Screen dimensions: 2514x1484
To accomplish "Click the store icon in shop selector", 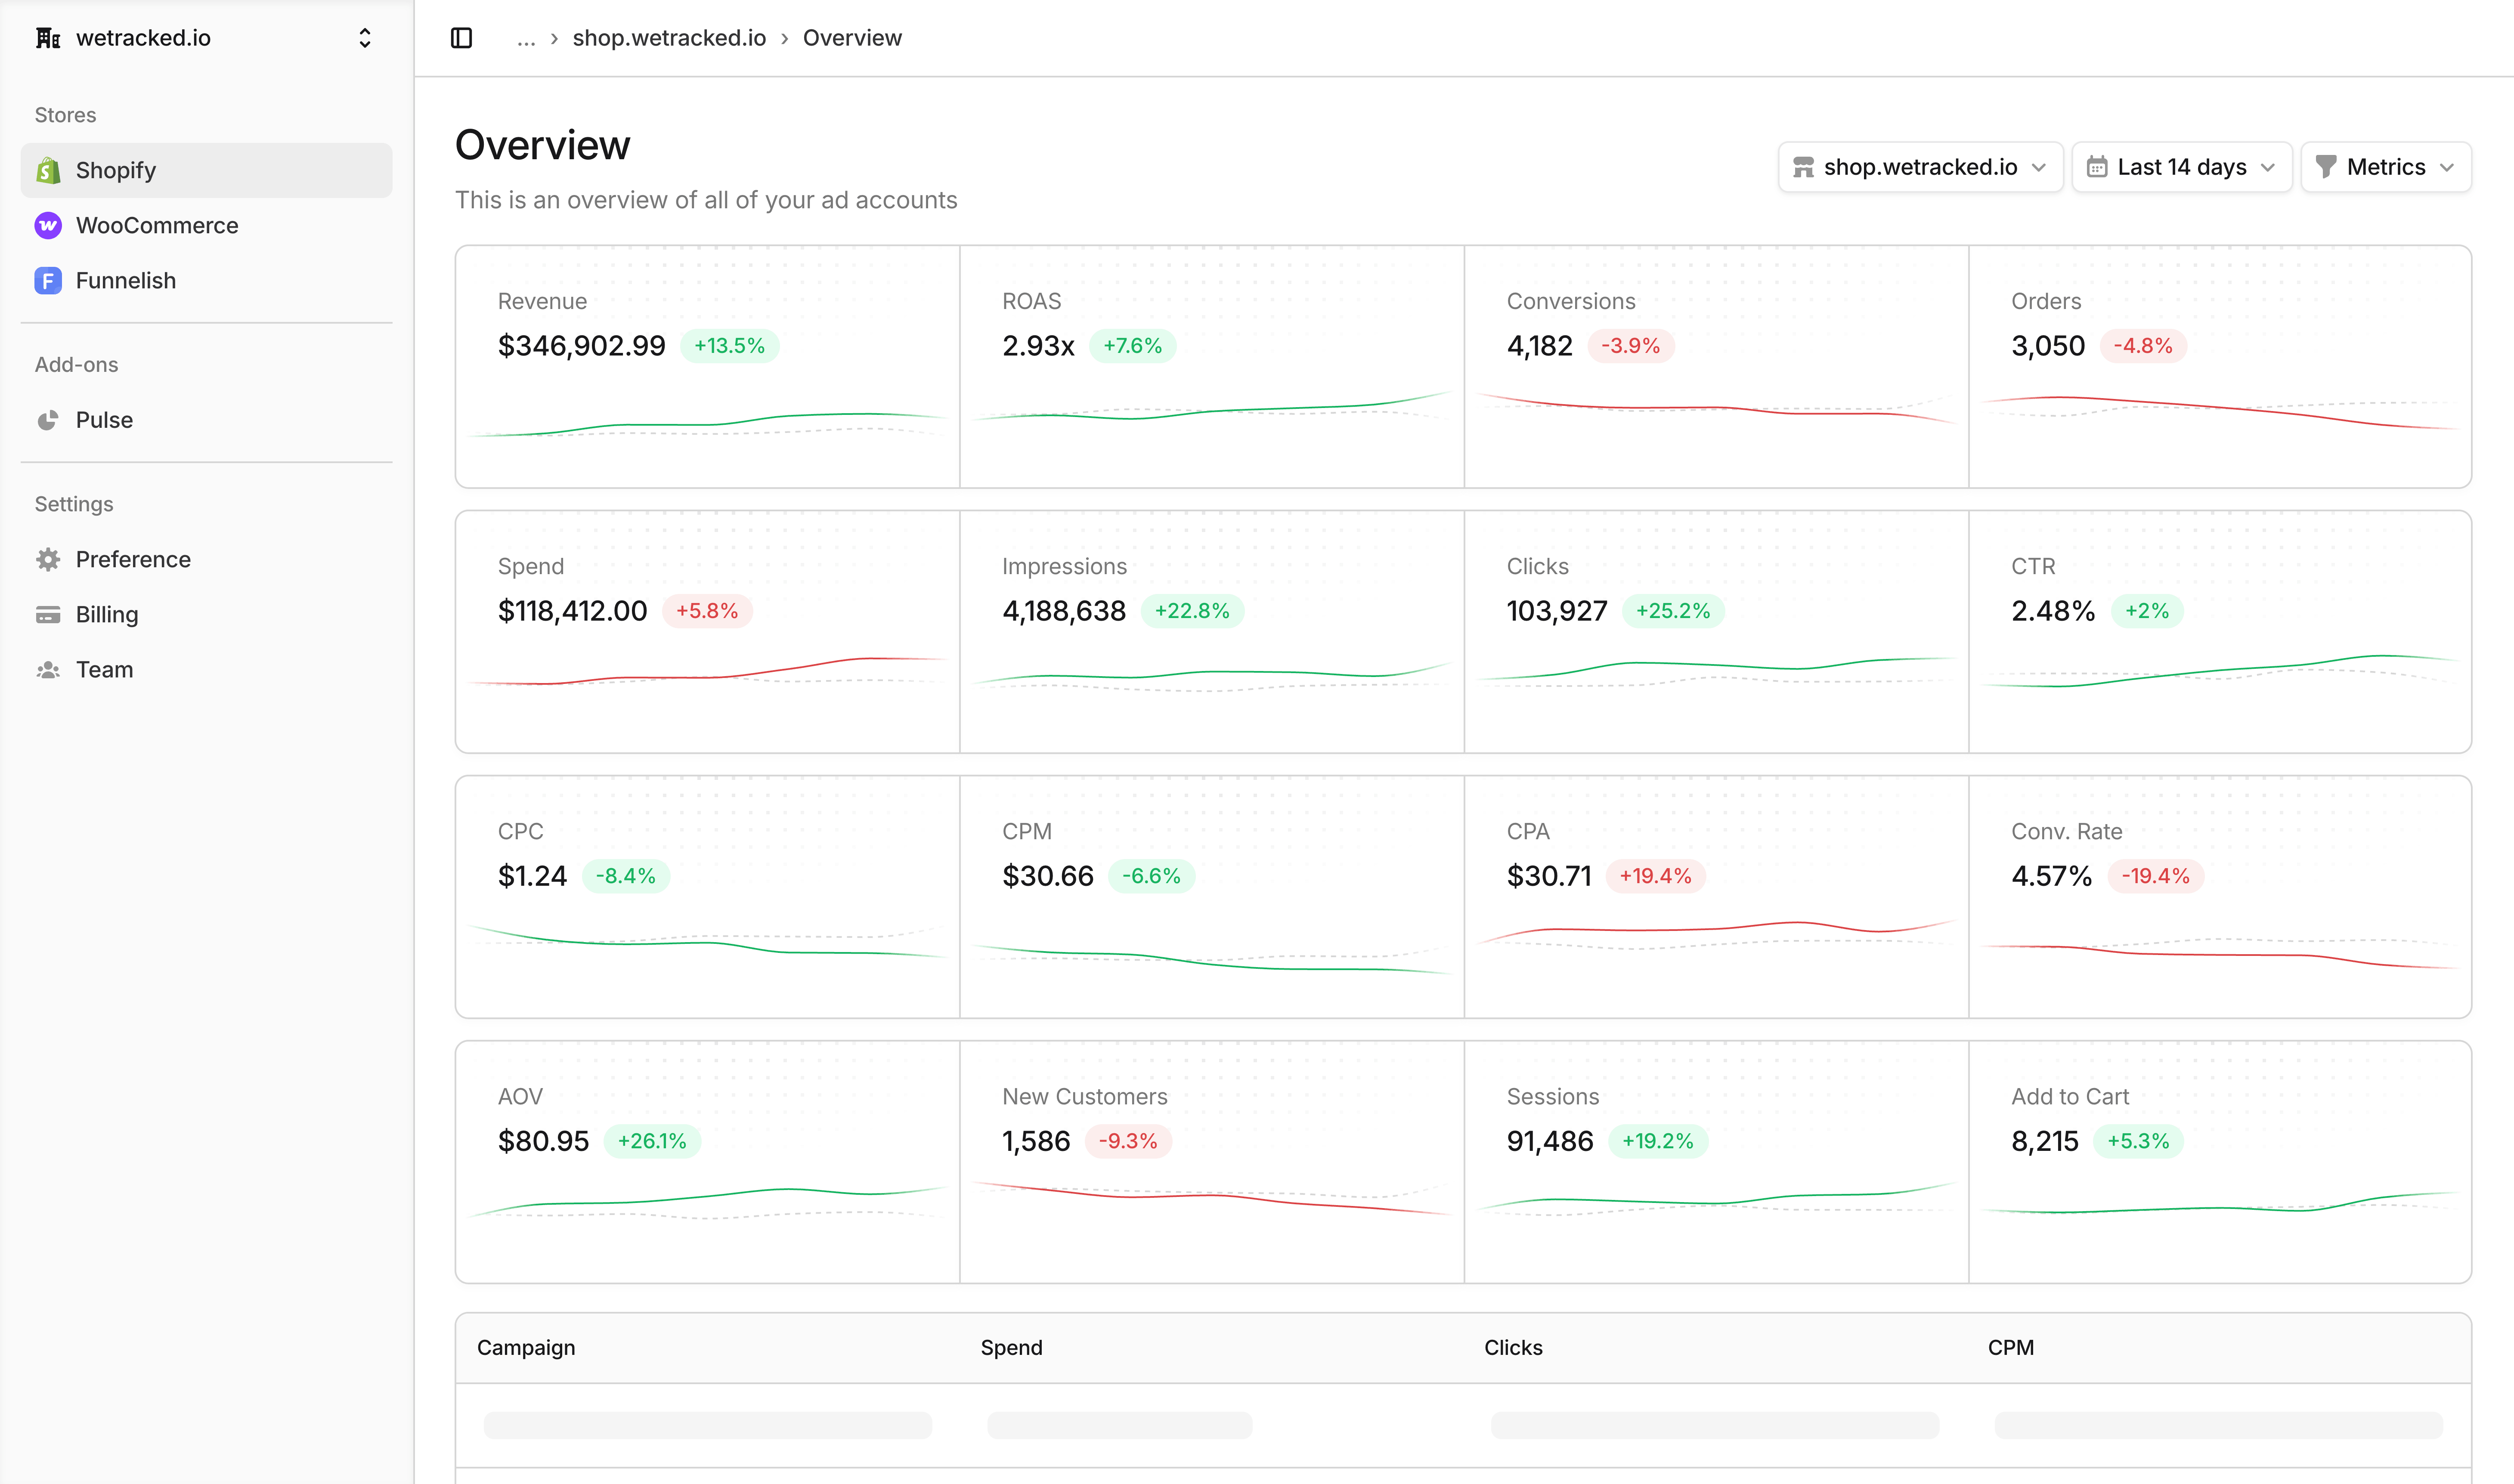I will pos(1803,167).
